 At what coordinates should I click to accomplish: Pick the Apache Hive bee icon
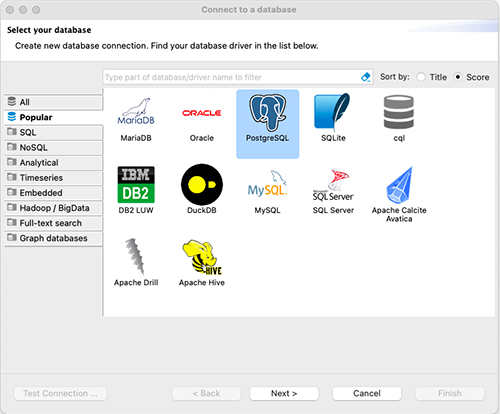point(202,257)
